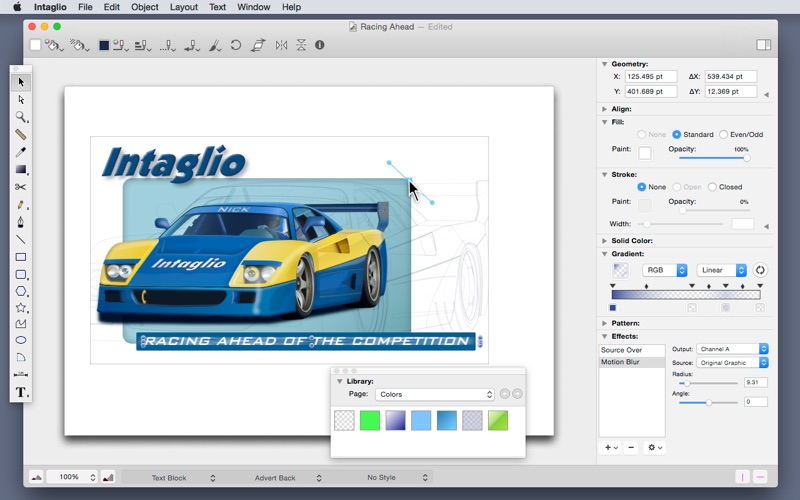The height and width of the screenshot is (500, 800).
Task: Open the Linear gradient type dropdown
Action: coord(722,270)
